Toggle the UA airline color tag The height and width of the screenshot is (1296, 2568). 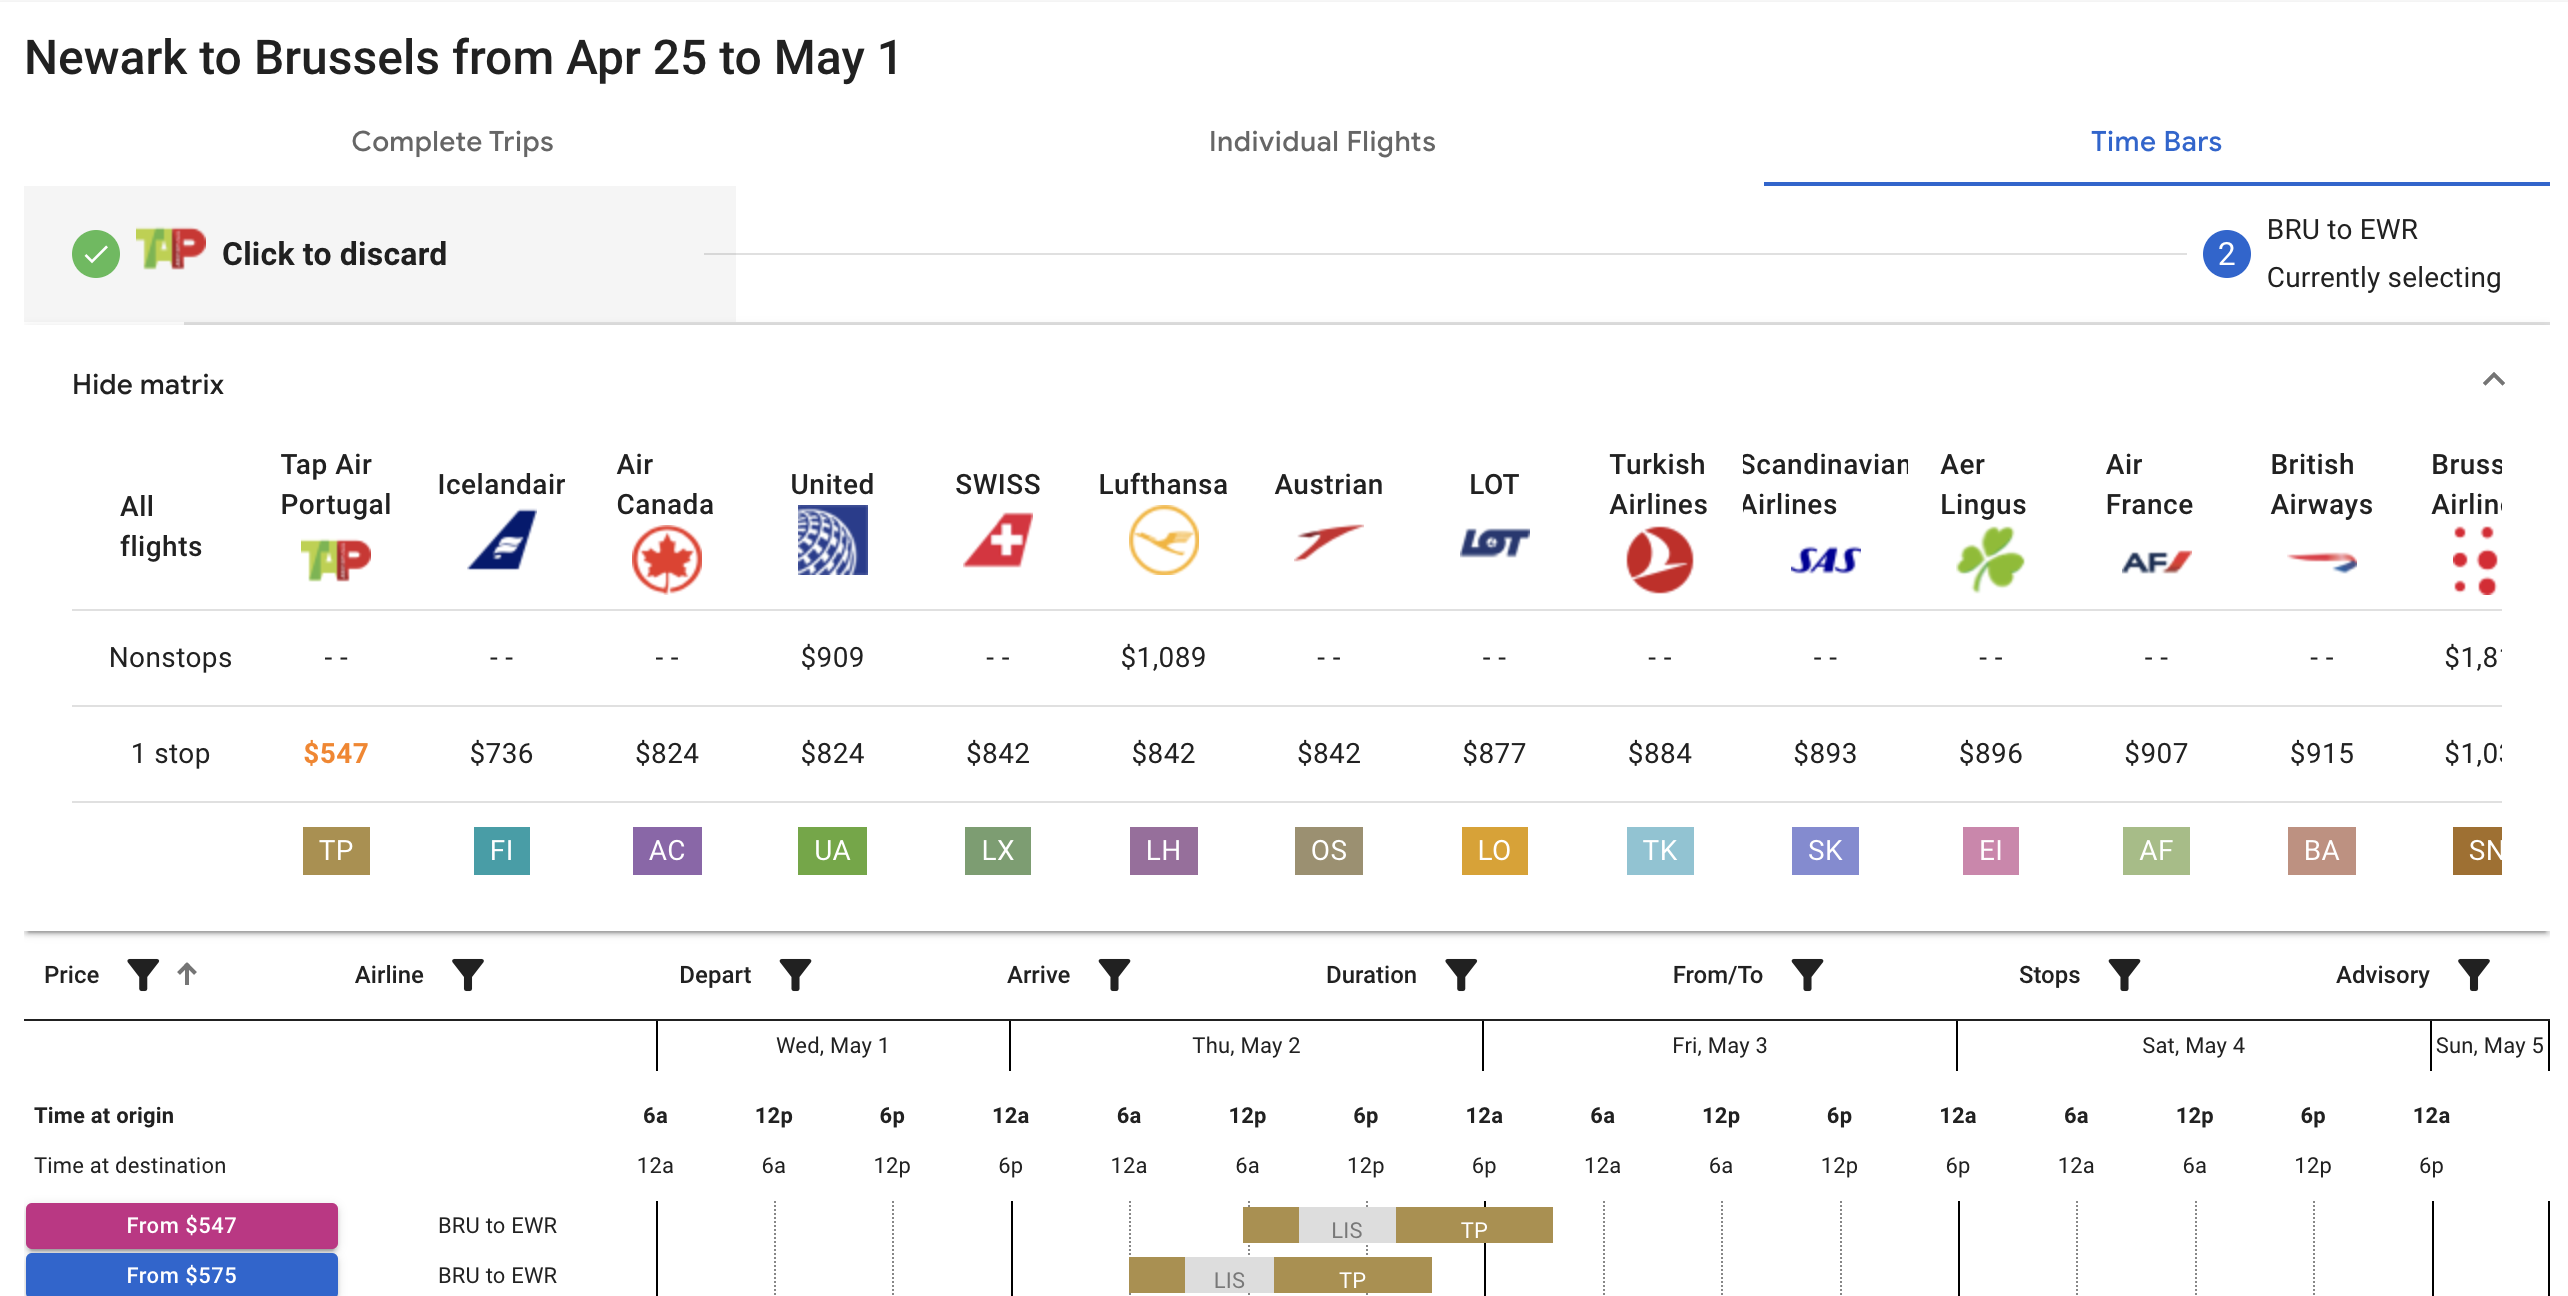(x=832, y=850)
